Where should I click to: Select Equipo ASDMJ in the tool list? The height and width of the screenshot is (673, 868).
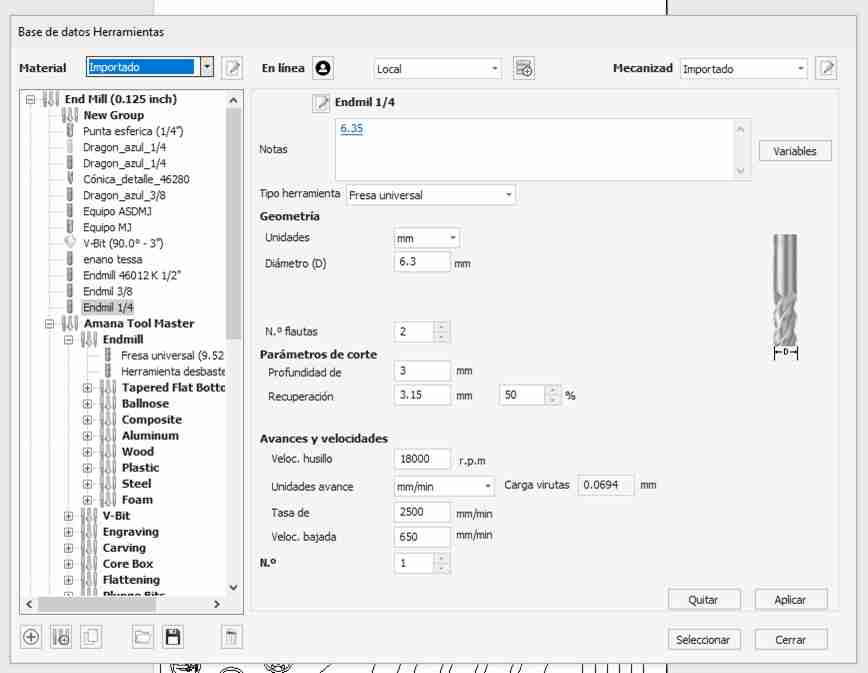pos(117,211)
